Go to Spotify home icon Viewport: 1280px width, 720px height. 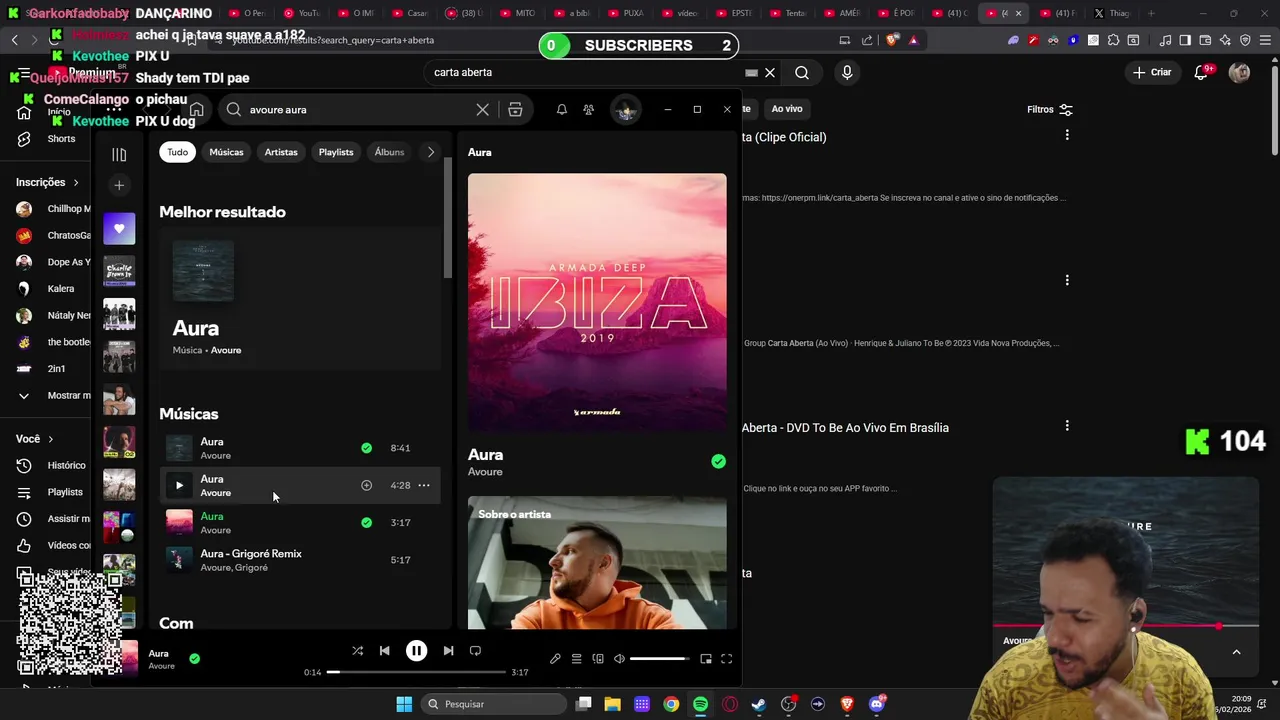pos(197,109)
